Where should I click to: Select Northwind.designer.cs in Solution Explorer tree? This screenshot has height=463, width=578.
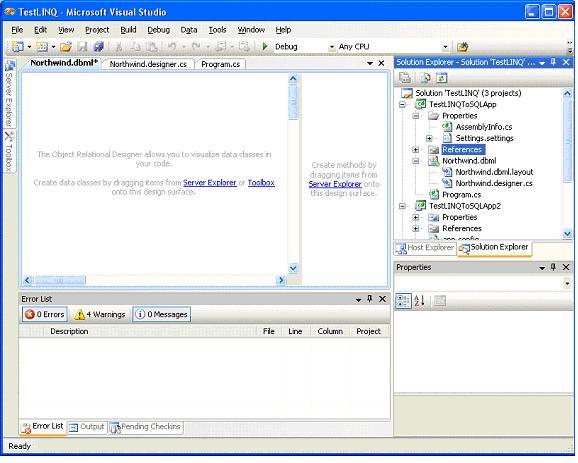494,184
